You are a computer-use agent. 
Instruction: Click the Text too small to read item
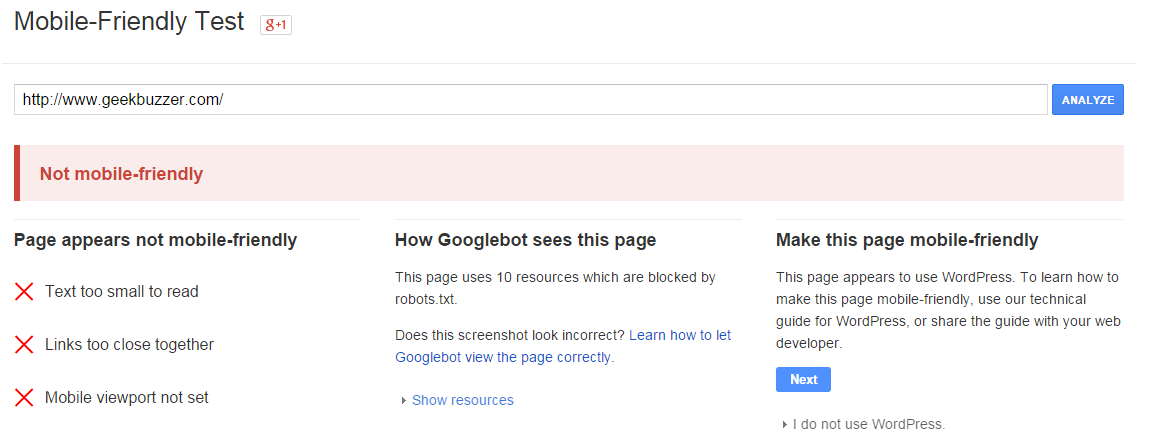coord(122,291)
